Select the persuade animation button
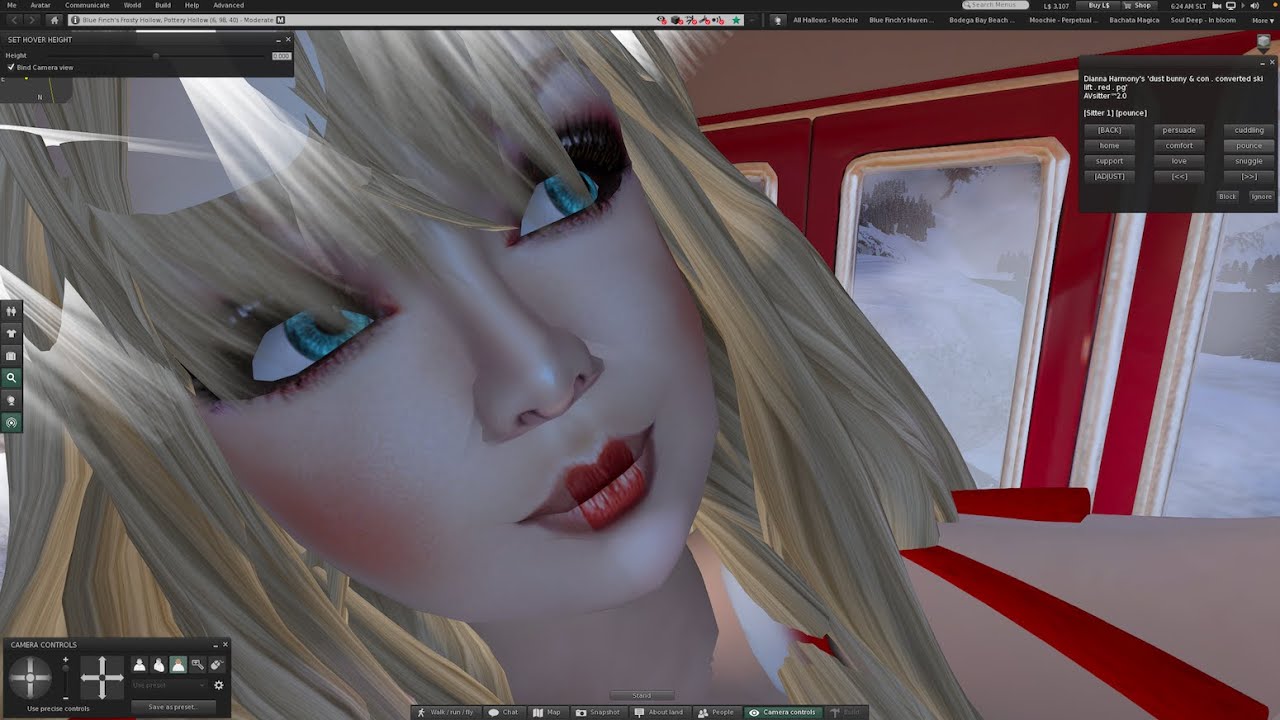The image size is (1280, 720). [x=1179, y=130]
